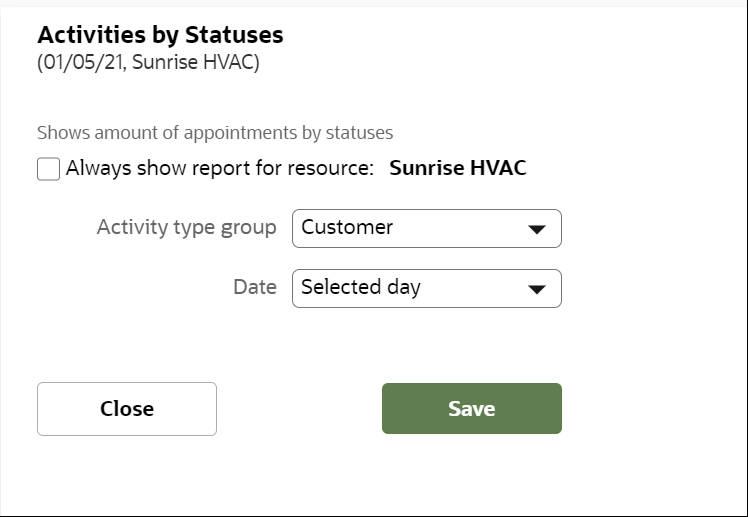This screenshot has width=748, height=517.
Task: Select the 'Selected day' value text in the combo box
Action: click(361, 287)
